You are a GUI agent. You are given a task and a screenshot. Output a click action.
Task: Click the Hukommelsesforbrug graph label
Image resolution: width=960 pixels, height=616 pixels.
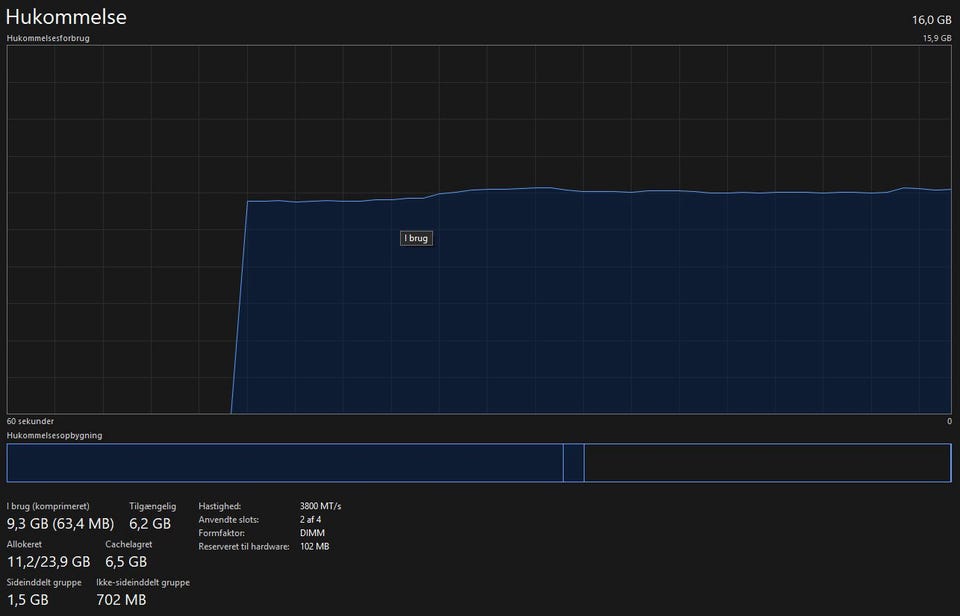click(47, 38)
